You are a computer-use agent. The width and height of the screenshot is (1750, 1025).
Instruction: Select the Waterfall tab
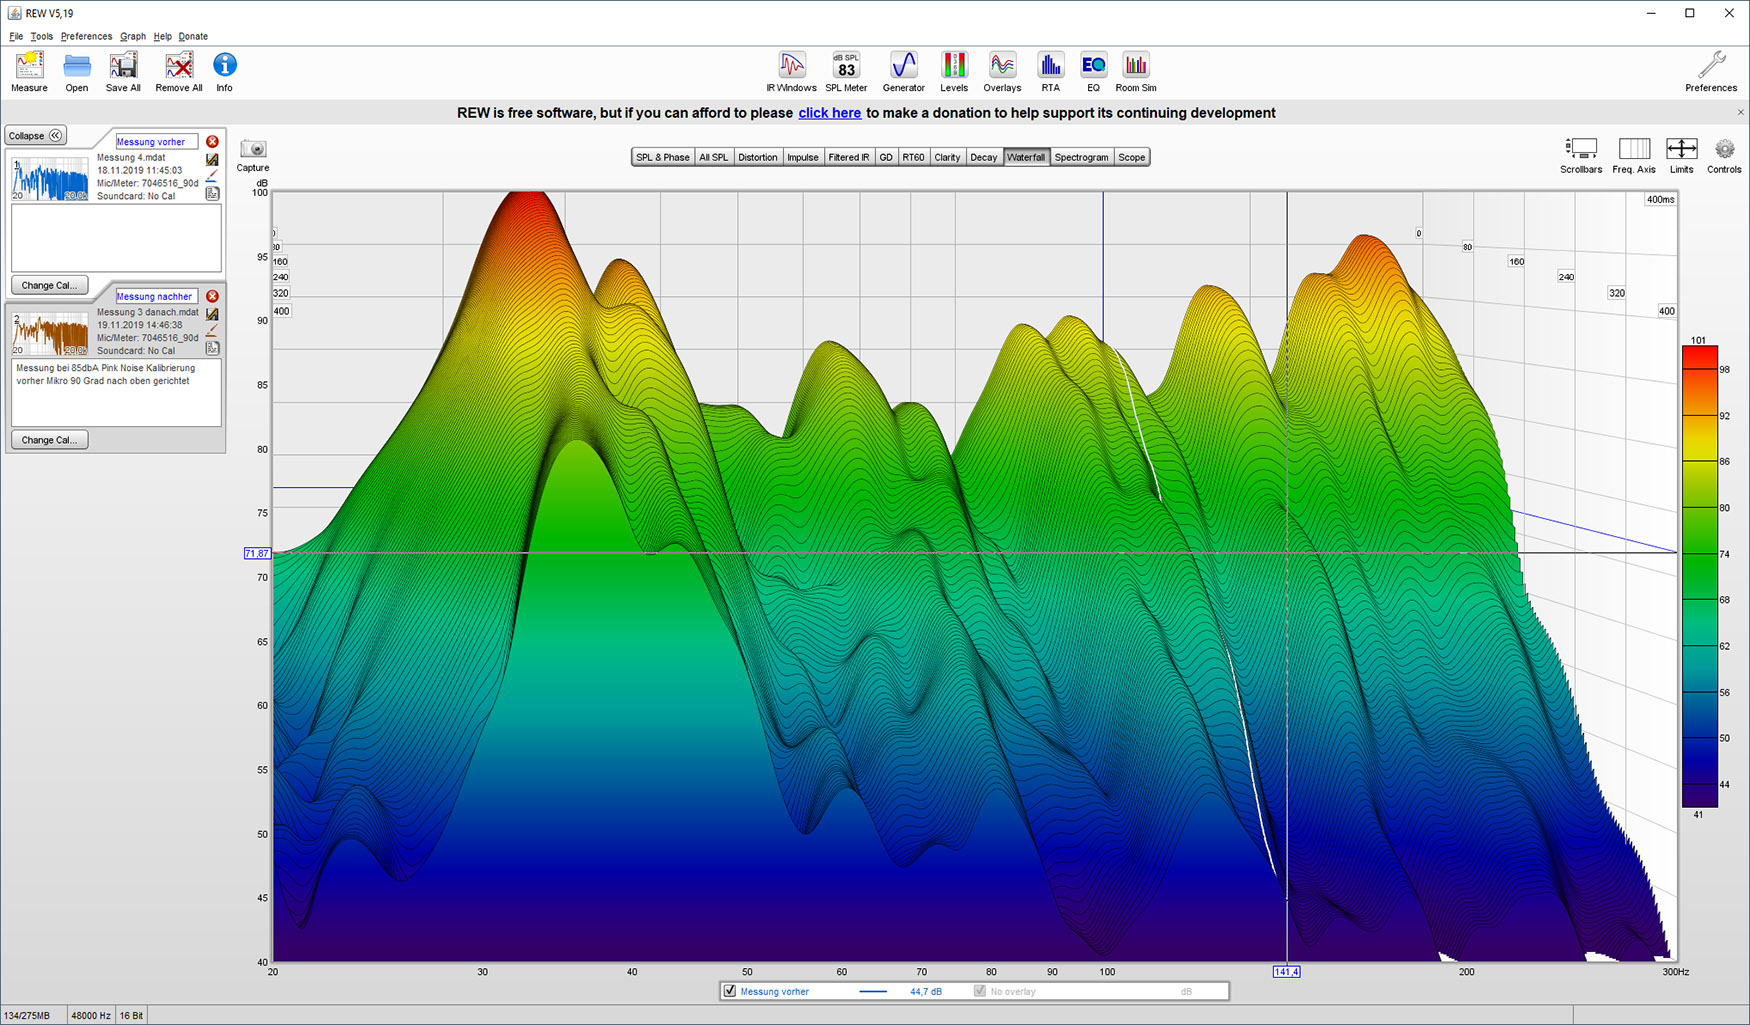[1026, 157]
